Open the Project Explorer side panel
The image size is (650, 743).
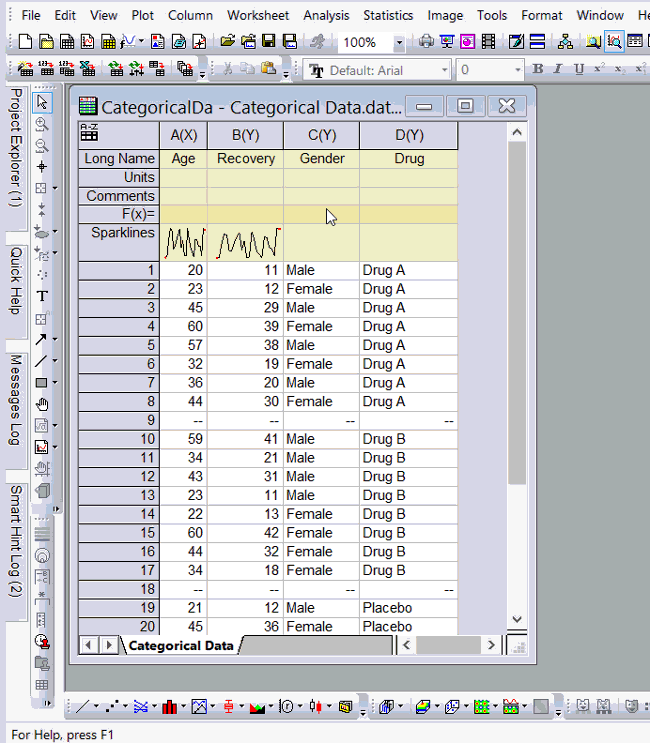[15, 147]
